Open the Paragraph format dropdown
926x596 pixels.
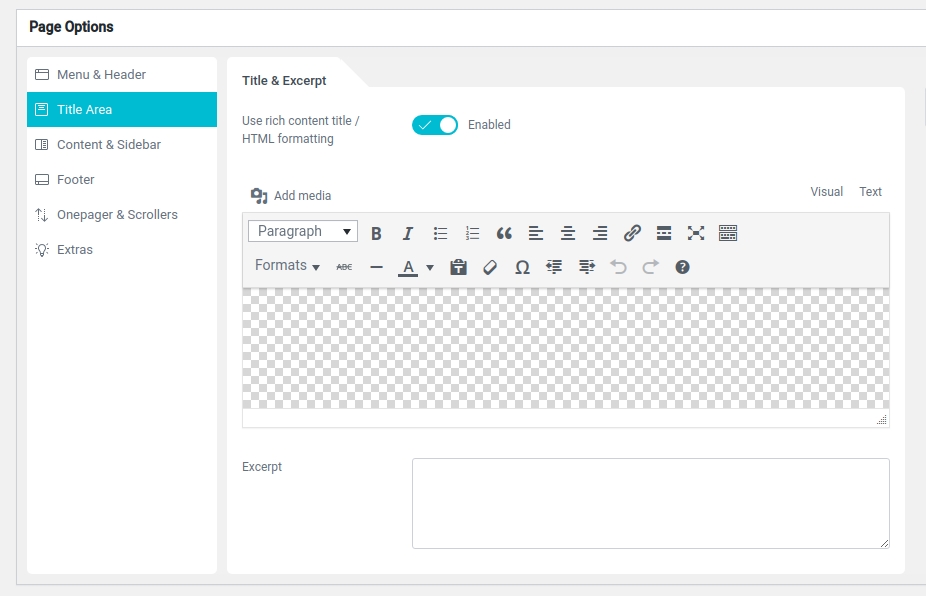(x=302, y=231)
